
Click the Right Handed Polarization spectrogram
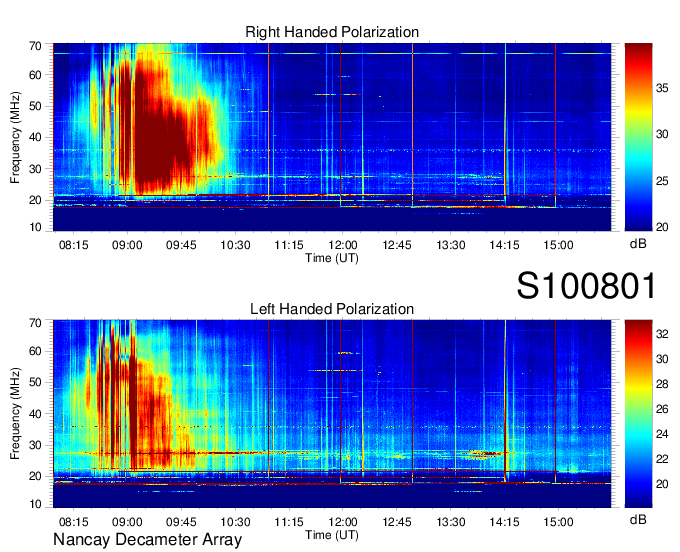(332, 137)
